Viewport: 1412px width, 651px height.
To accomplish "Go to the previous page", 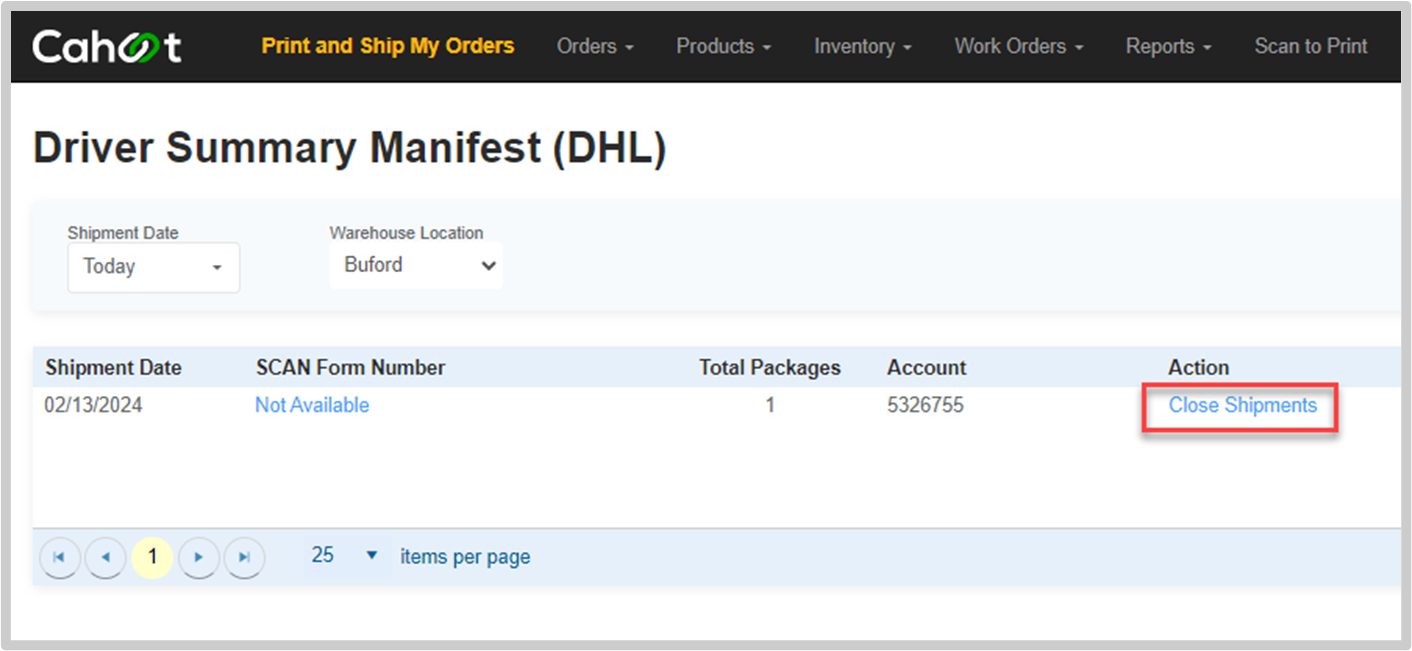I will click(x=105, y=558).
